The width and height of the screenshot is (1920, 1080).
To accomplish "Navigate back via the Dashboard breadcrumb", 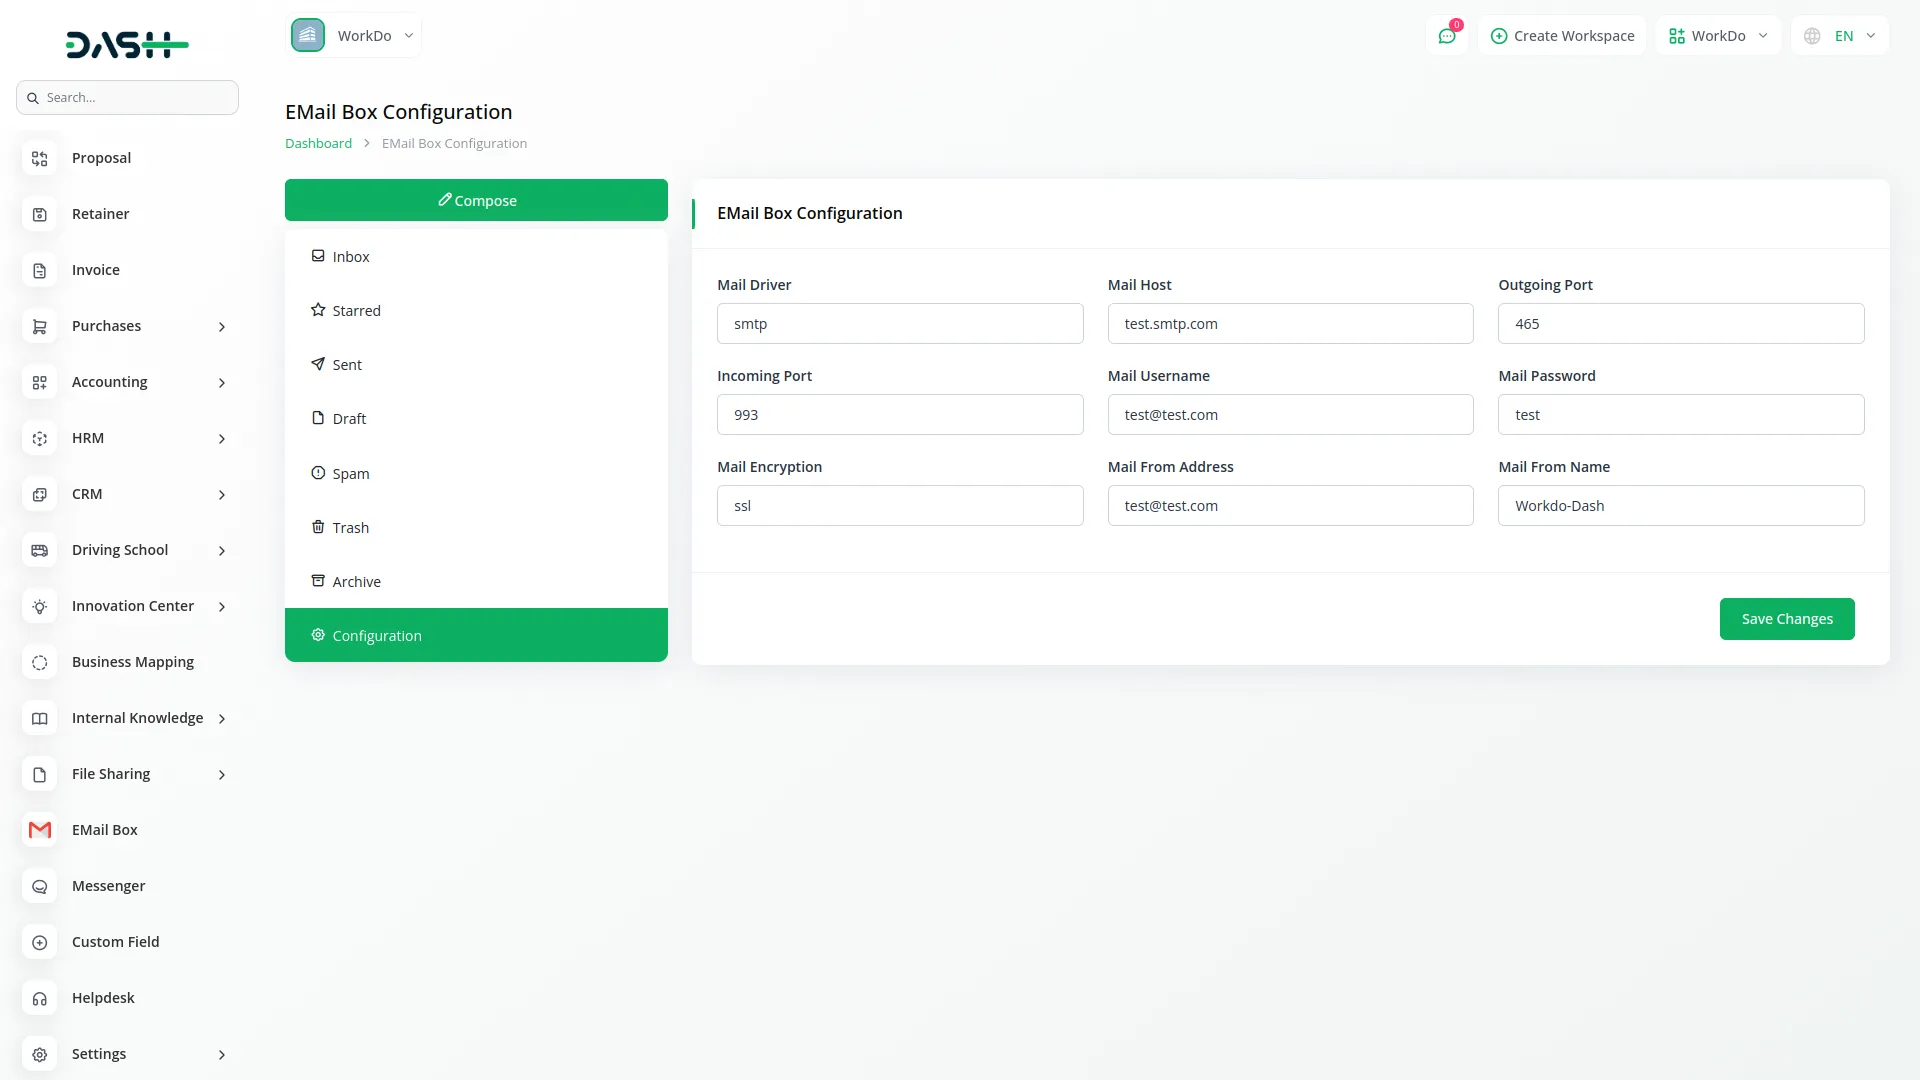I will pos(318,142).
